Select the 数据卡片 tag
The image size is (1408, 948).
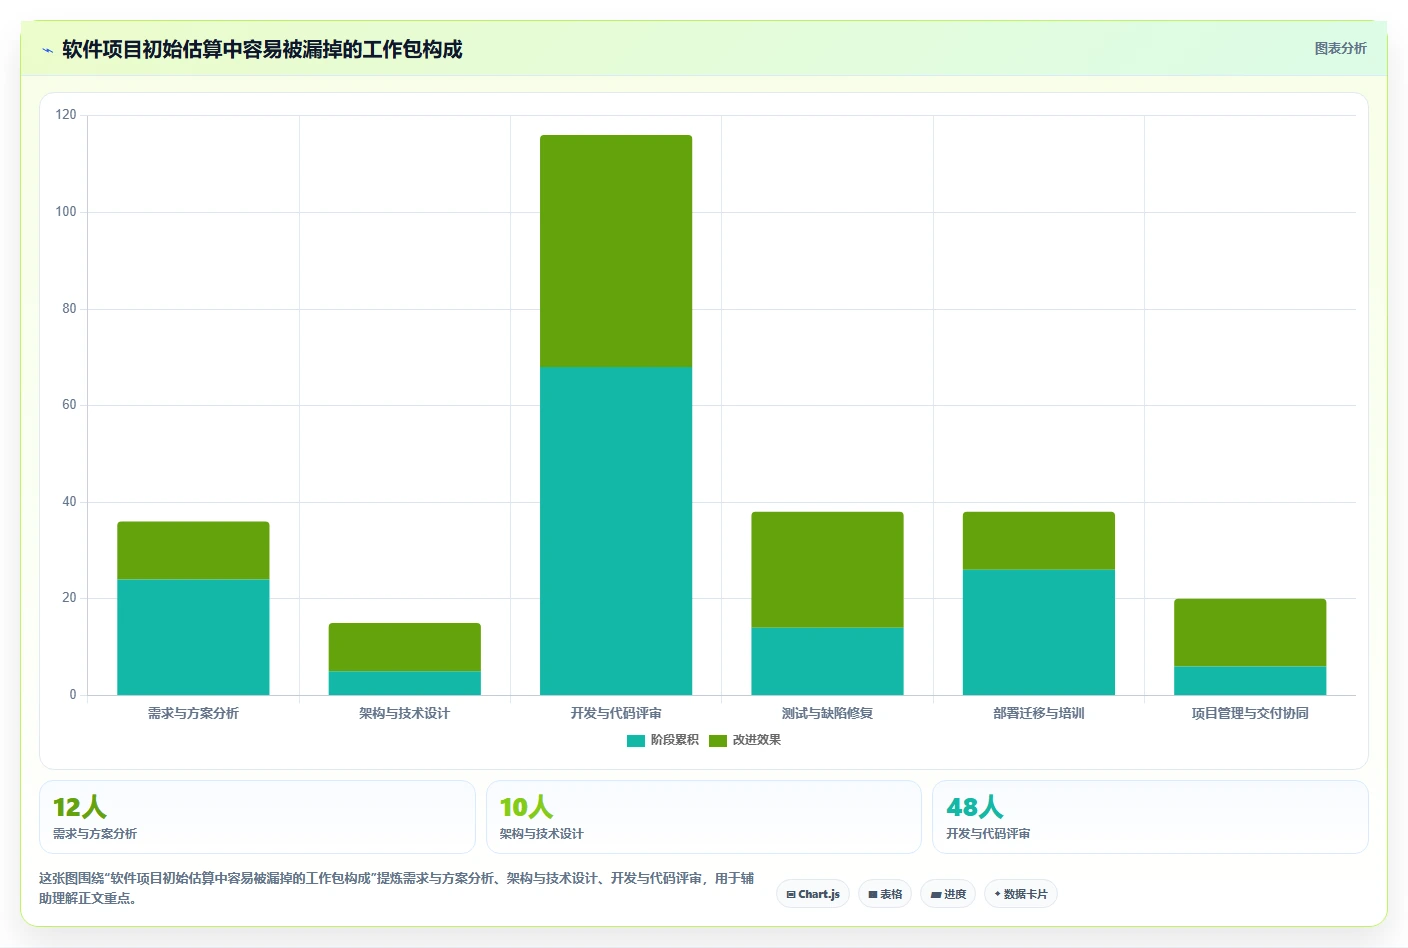pos(1021,894)
